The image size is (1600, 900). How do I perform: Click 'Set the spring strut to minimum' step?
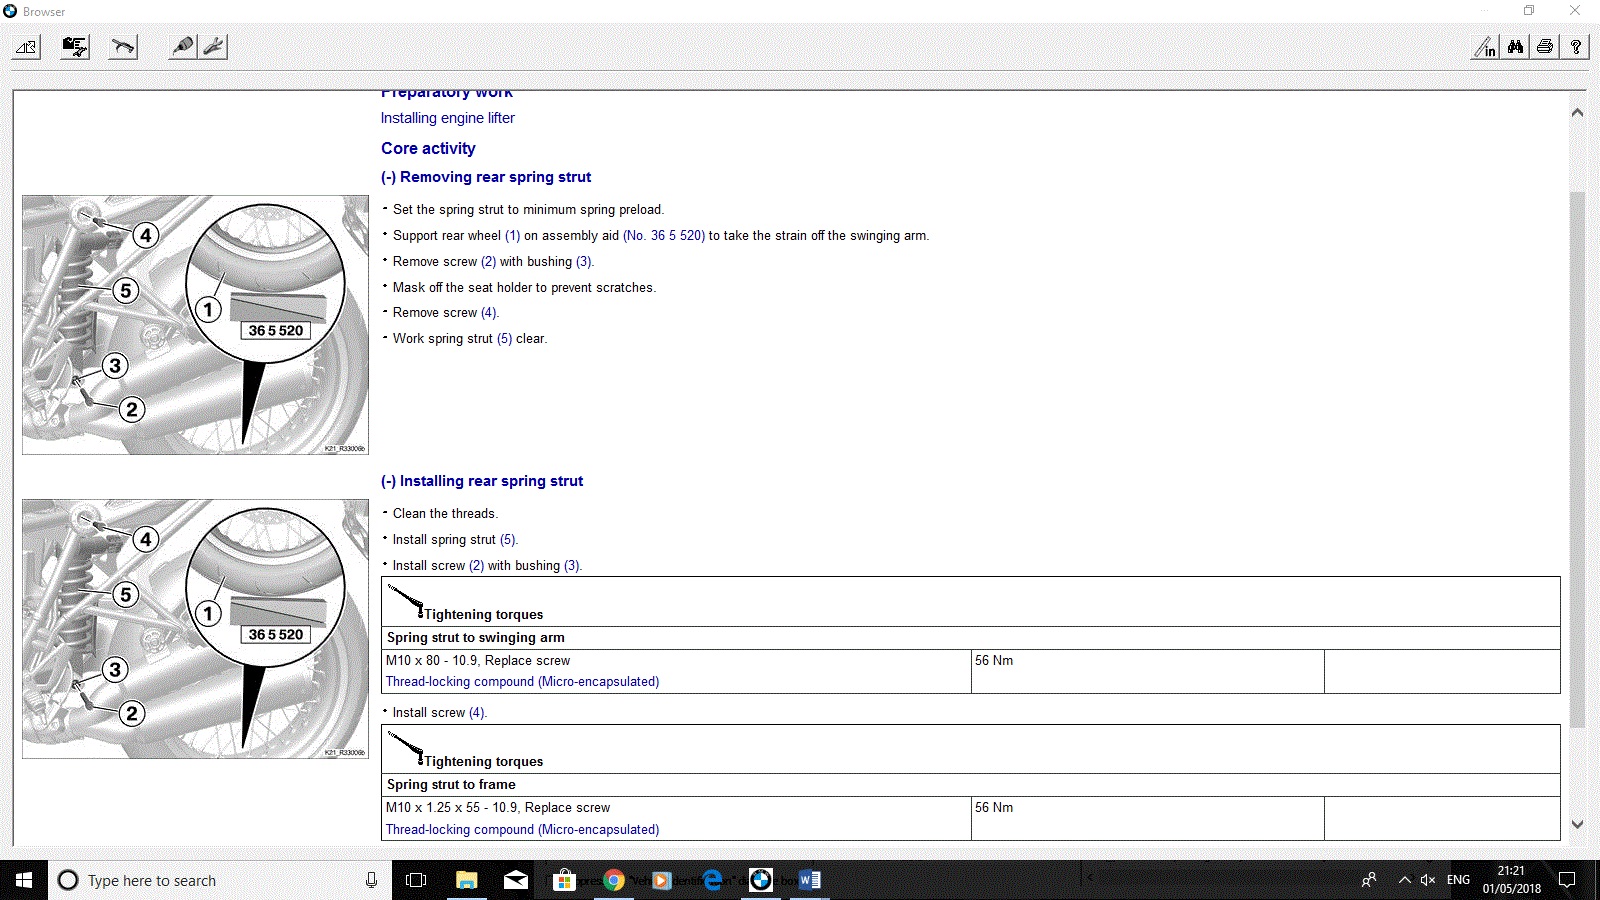pos(528,210)
